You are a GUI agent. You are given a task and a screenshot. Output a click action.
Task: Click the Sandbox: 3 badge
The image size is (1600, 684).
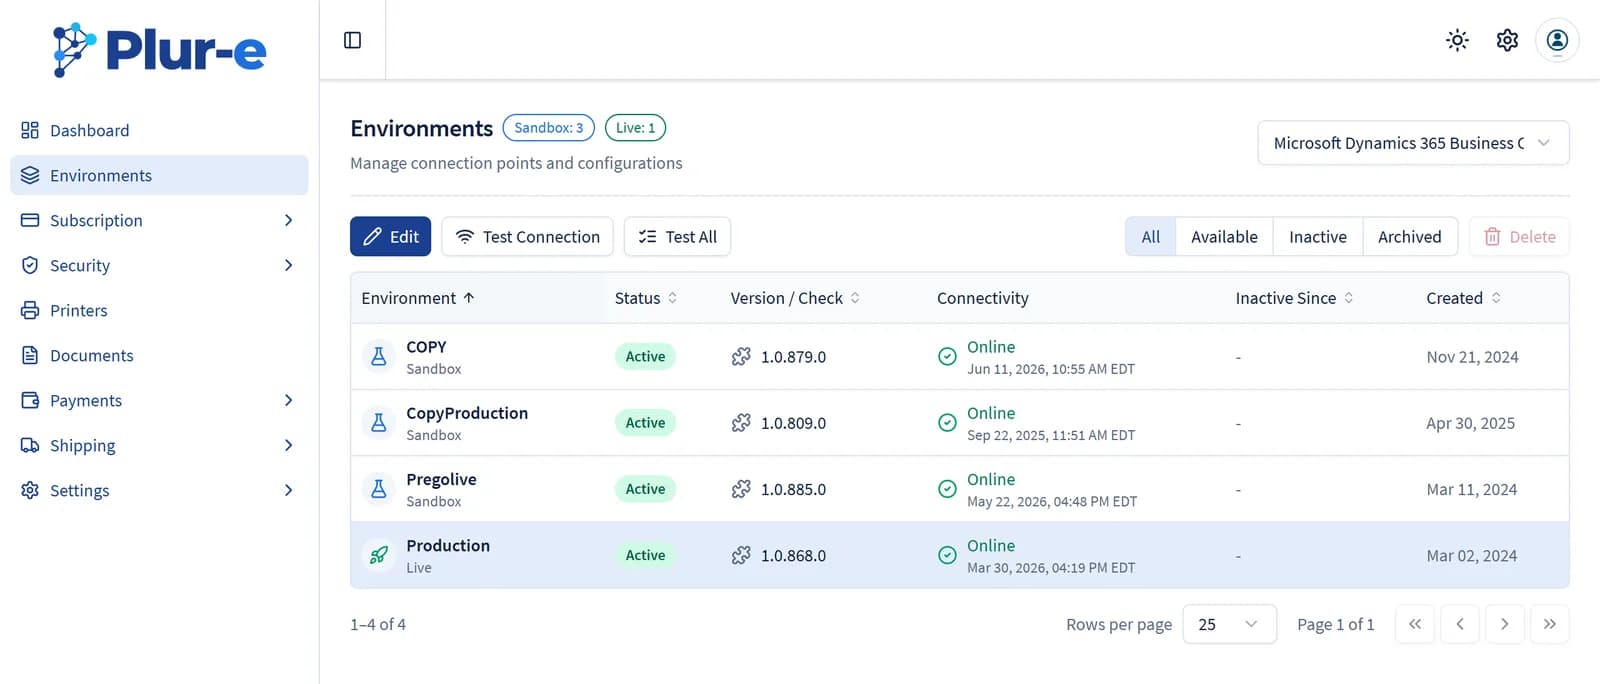tap(548, 128)
